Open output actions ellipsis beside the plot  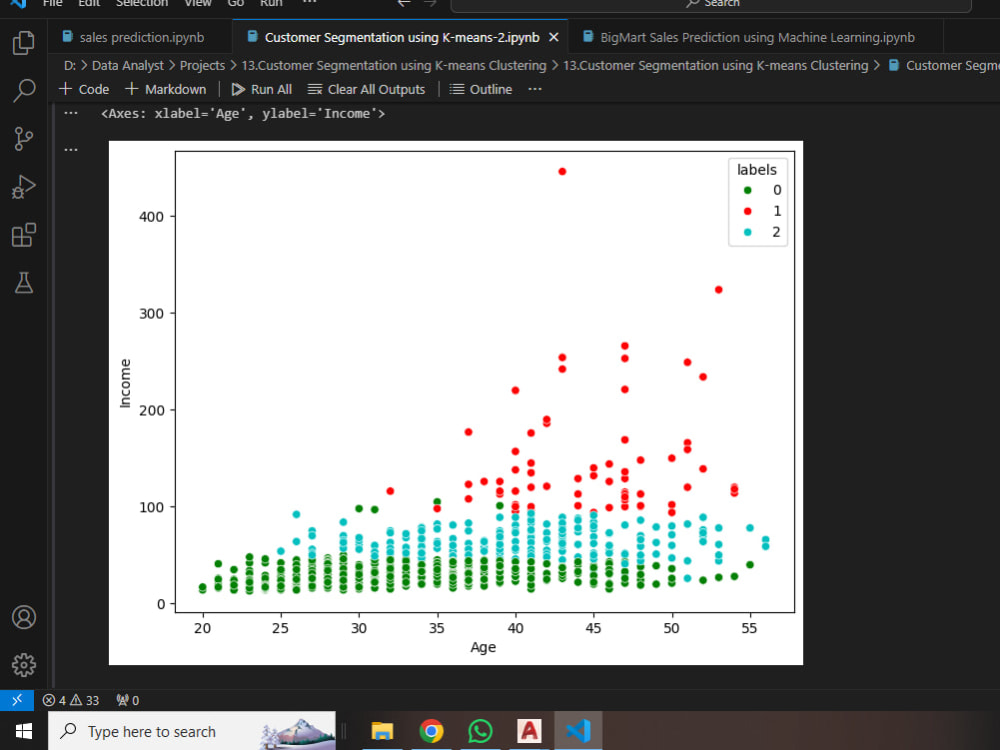click(x=71, y=150)
